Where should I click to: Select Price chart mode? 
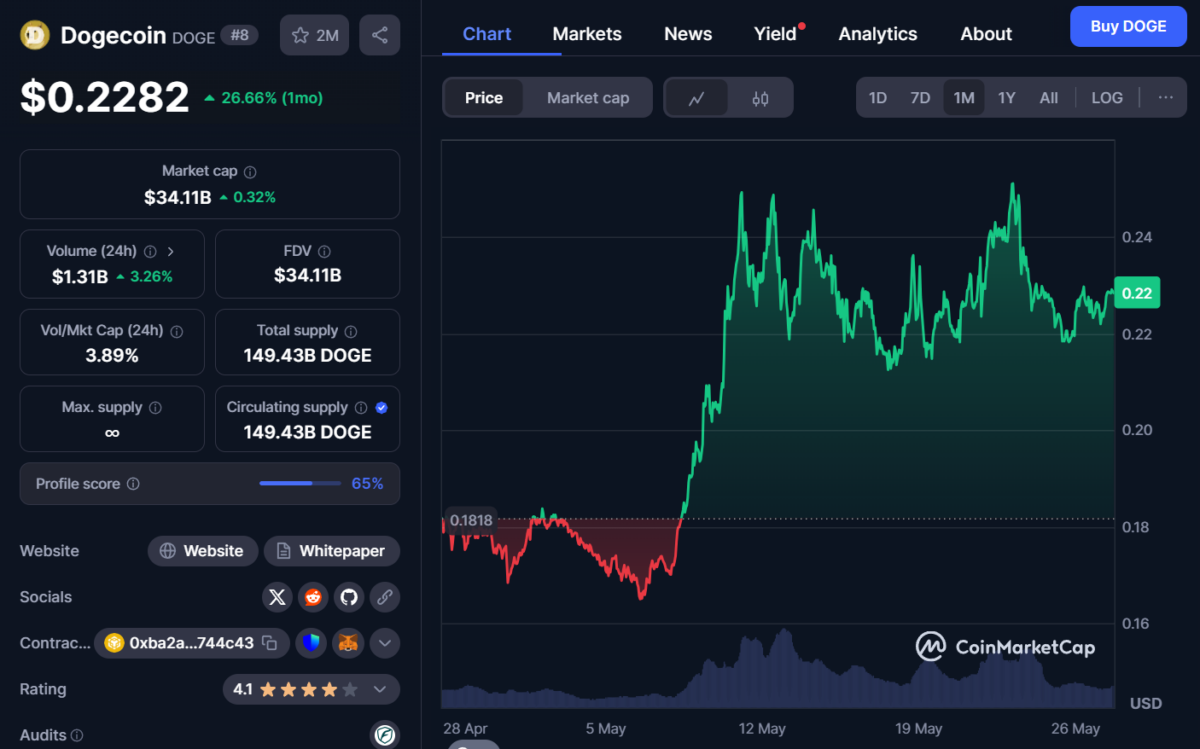point(484,98)
